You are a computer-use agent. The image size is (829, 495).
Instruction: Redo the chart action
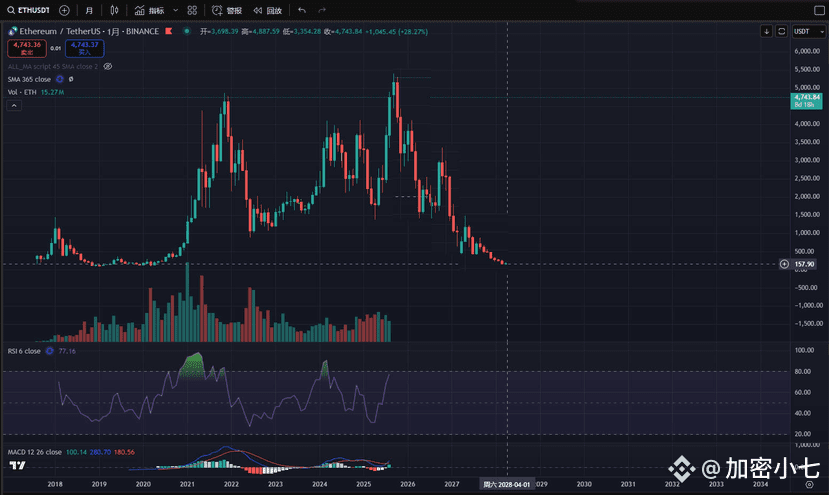click(x=322, y=10)
